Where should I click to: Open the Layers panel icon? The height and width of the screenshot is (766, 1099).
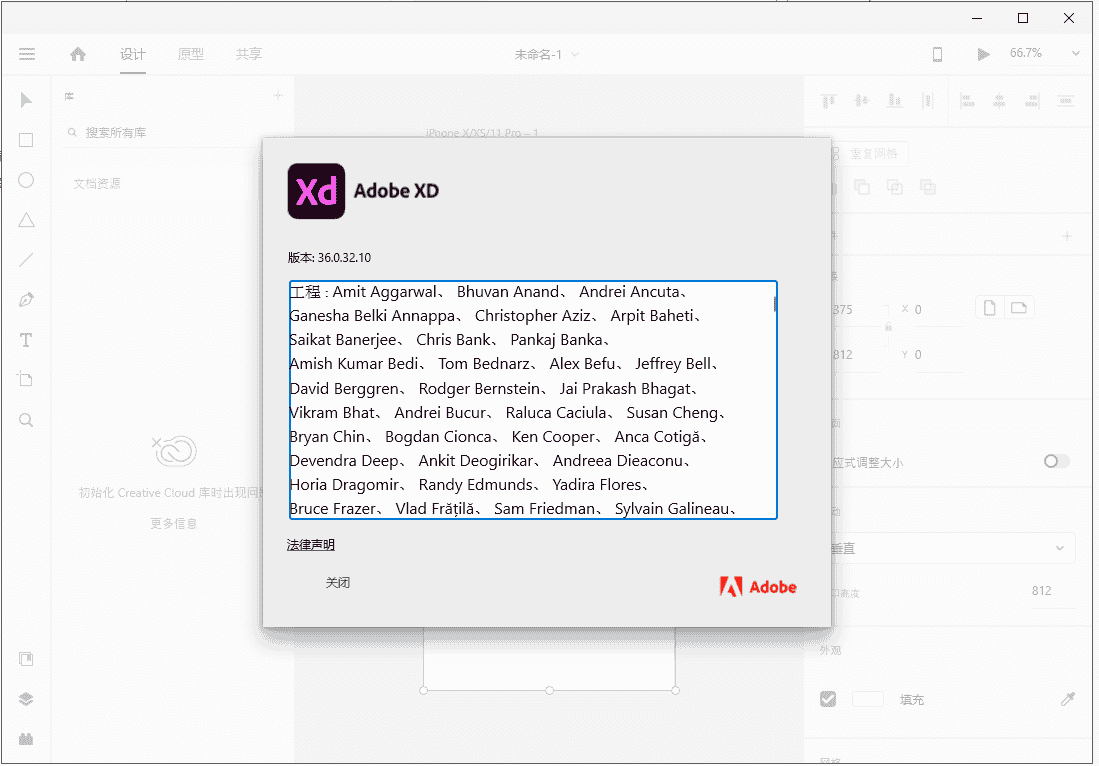pos(27,699)
